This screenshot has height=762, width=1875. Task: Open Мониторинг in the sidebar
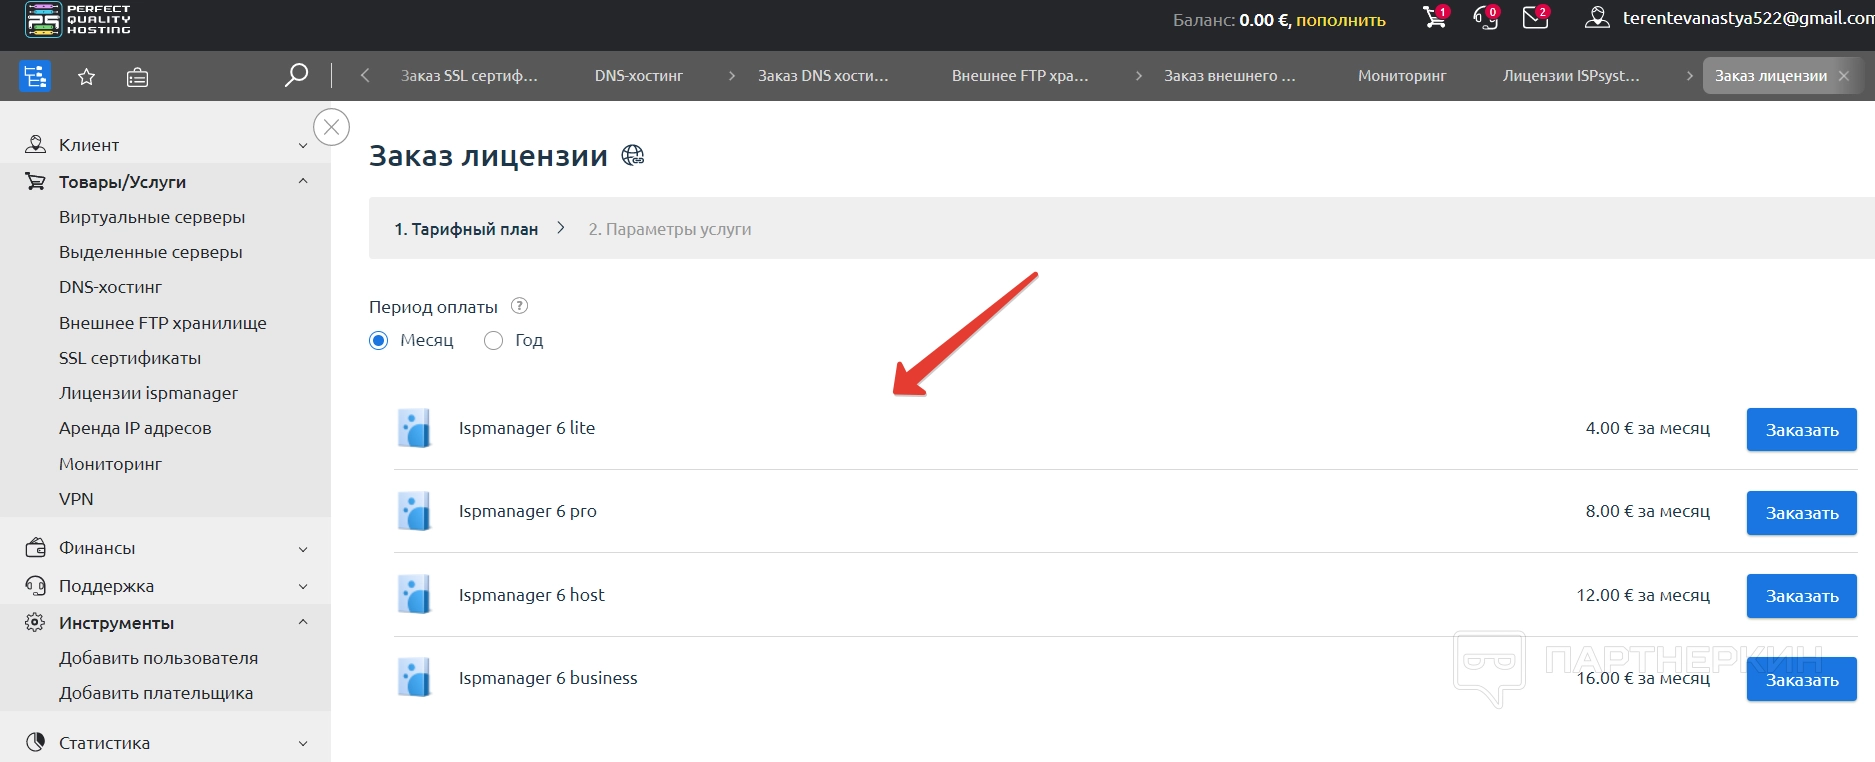[x=110, y=464]
